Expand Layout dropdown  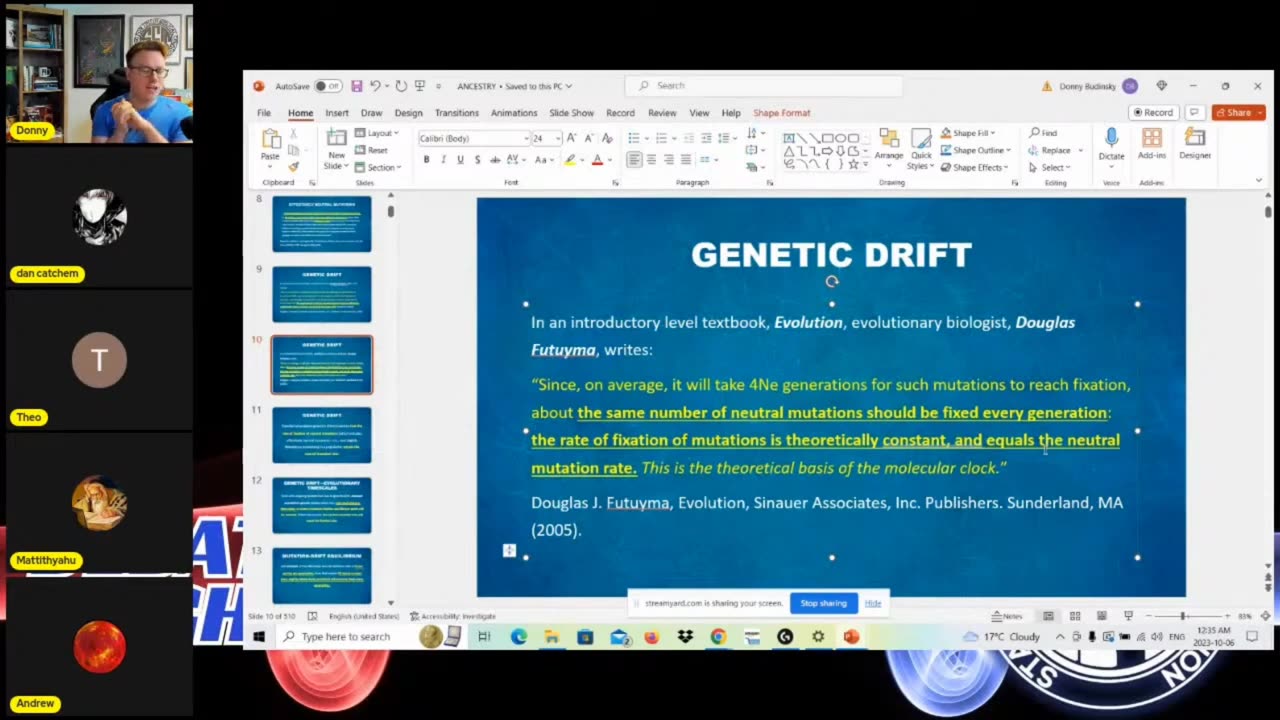pos(377,133)
